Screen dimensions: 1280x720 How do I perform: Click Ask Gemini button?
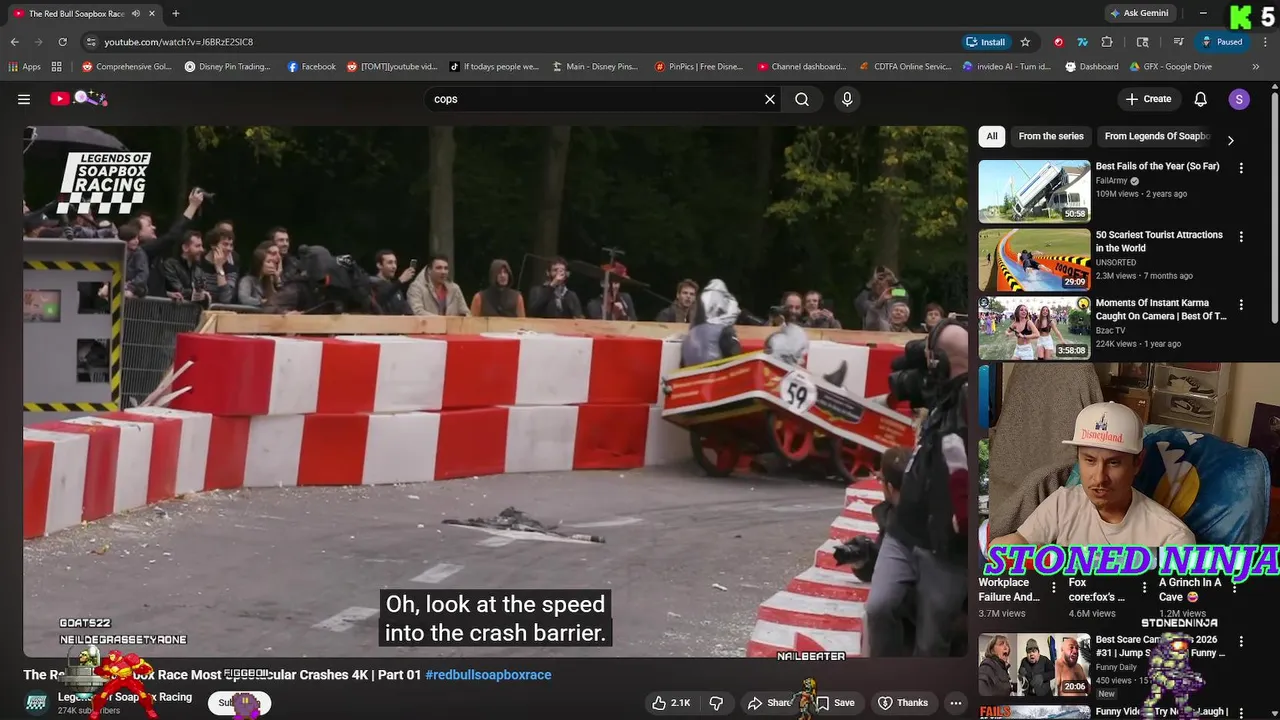pos(1139,13)
